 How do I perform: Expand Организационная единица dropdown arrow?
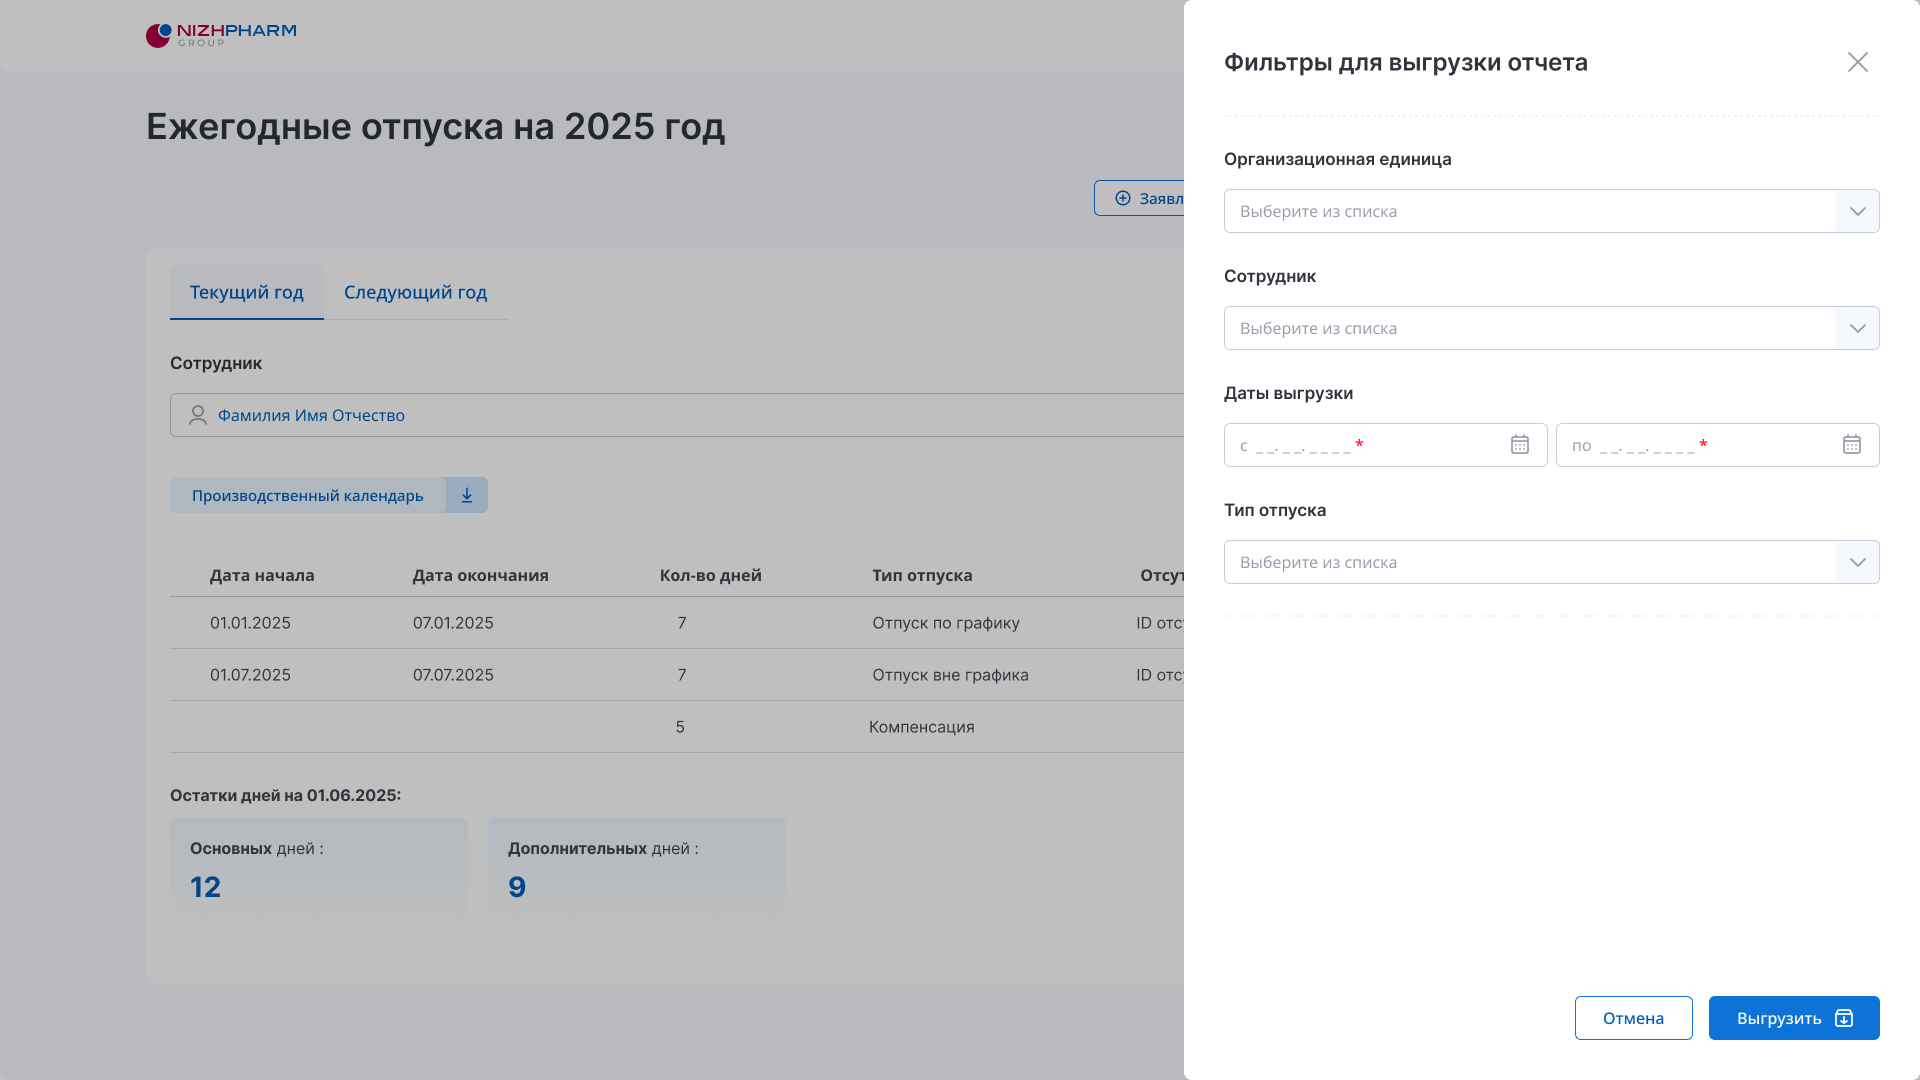[x=1857, y=211]
